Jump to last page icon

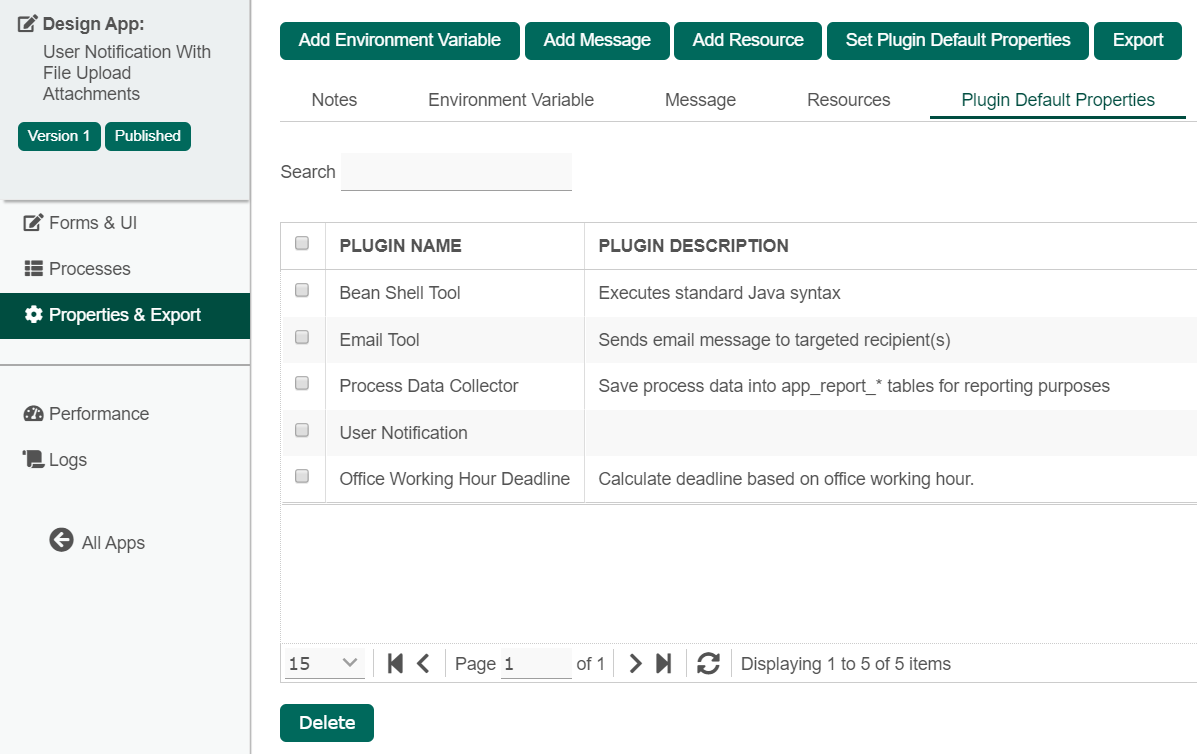(x=663, y=663)
